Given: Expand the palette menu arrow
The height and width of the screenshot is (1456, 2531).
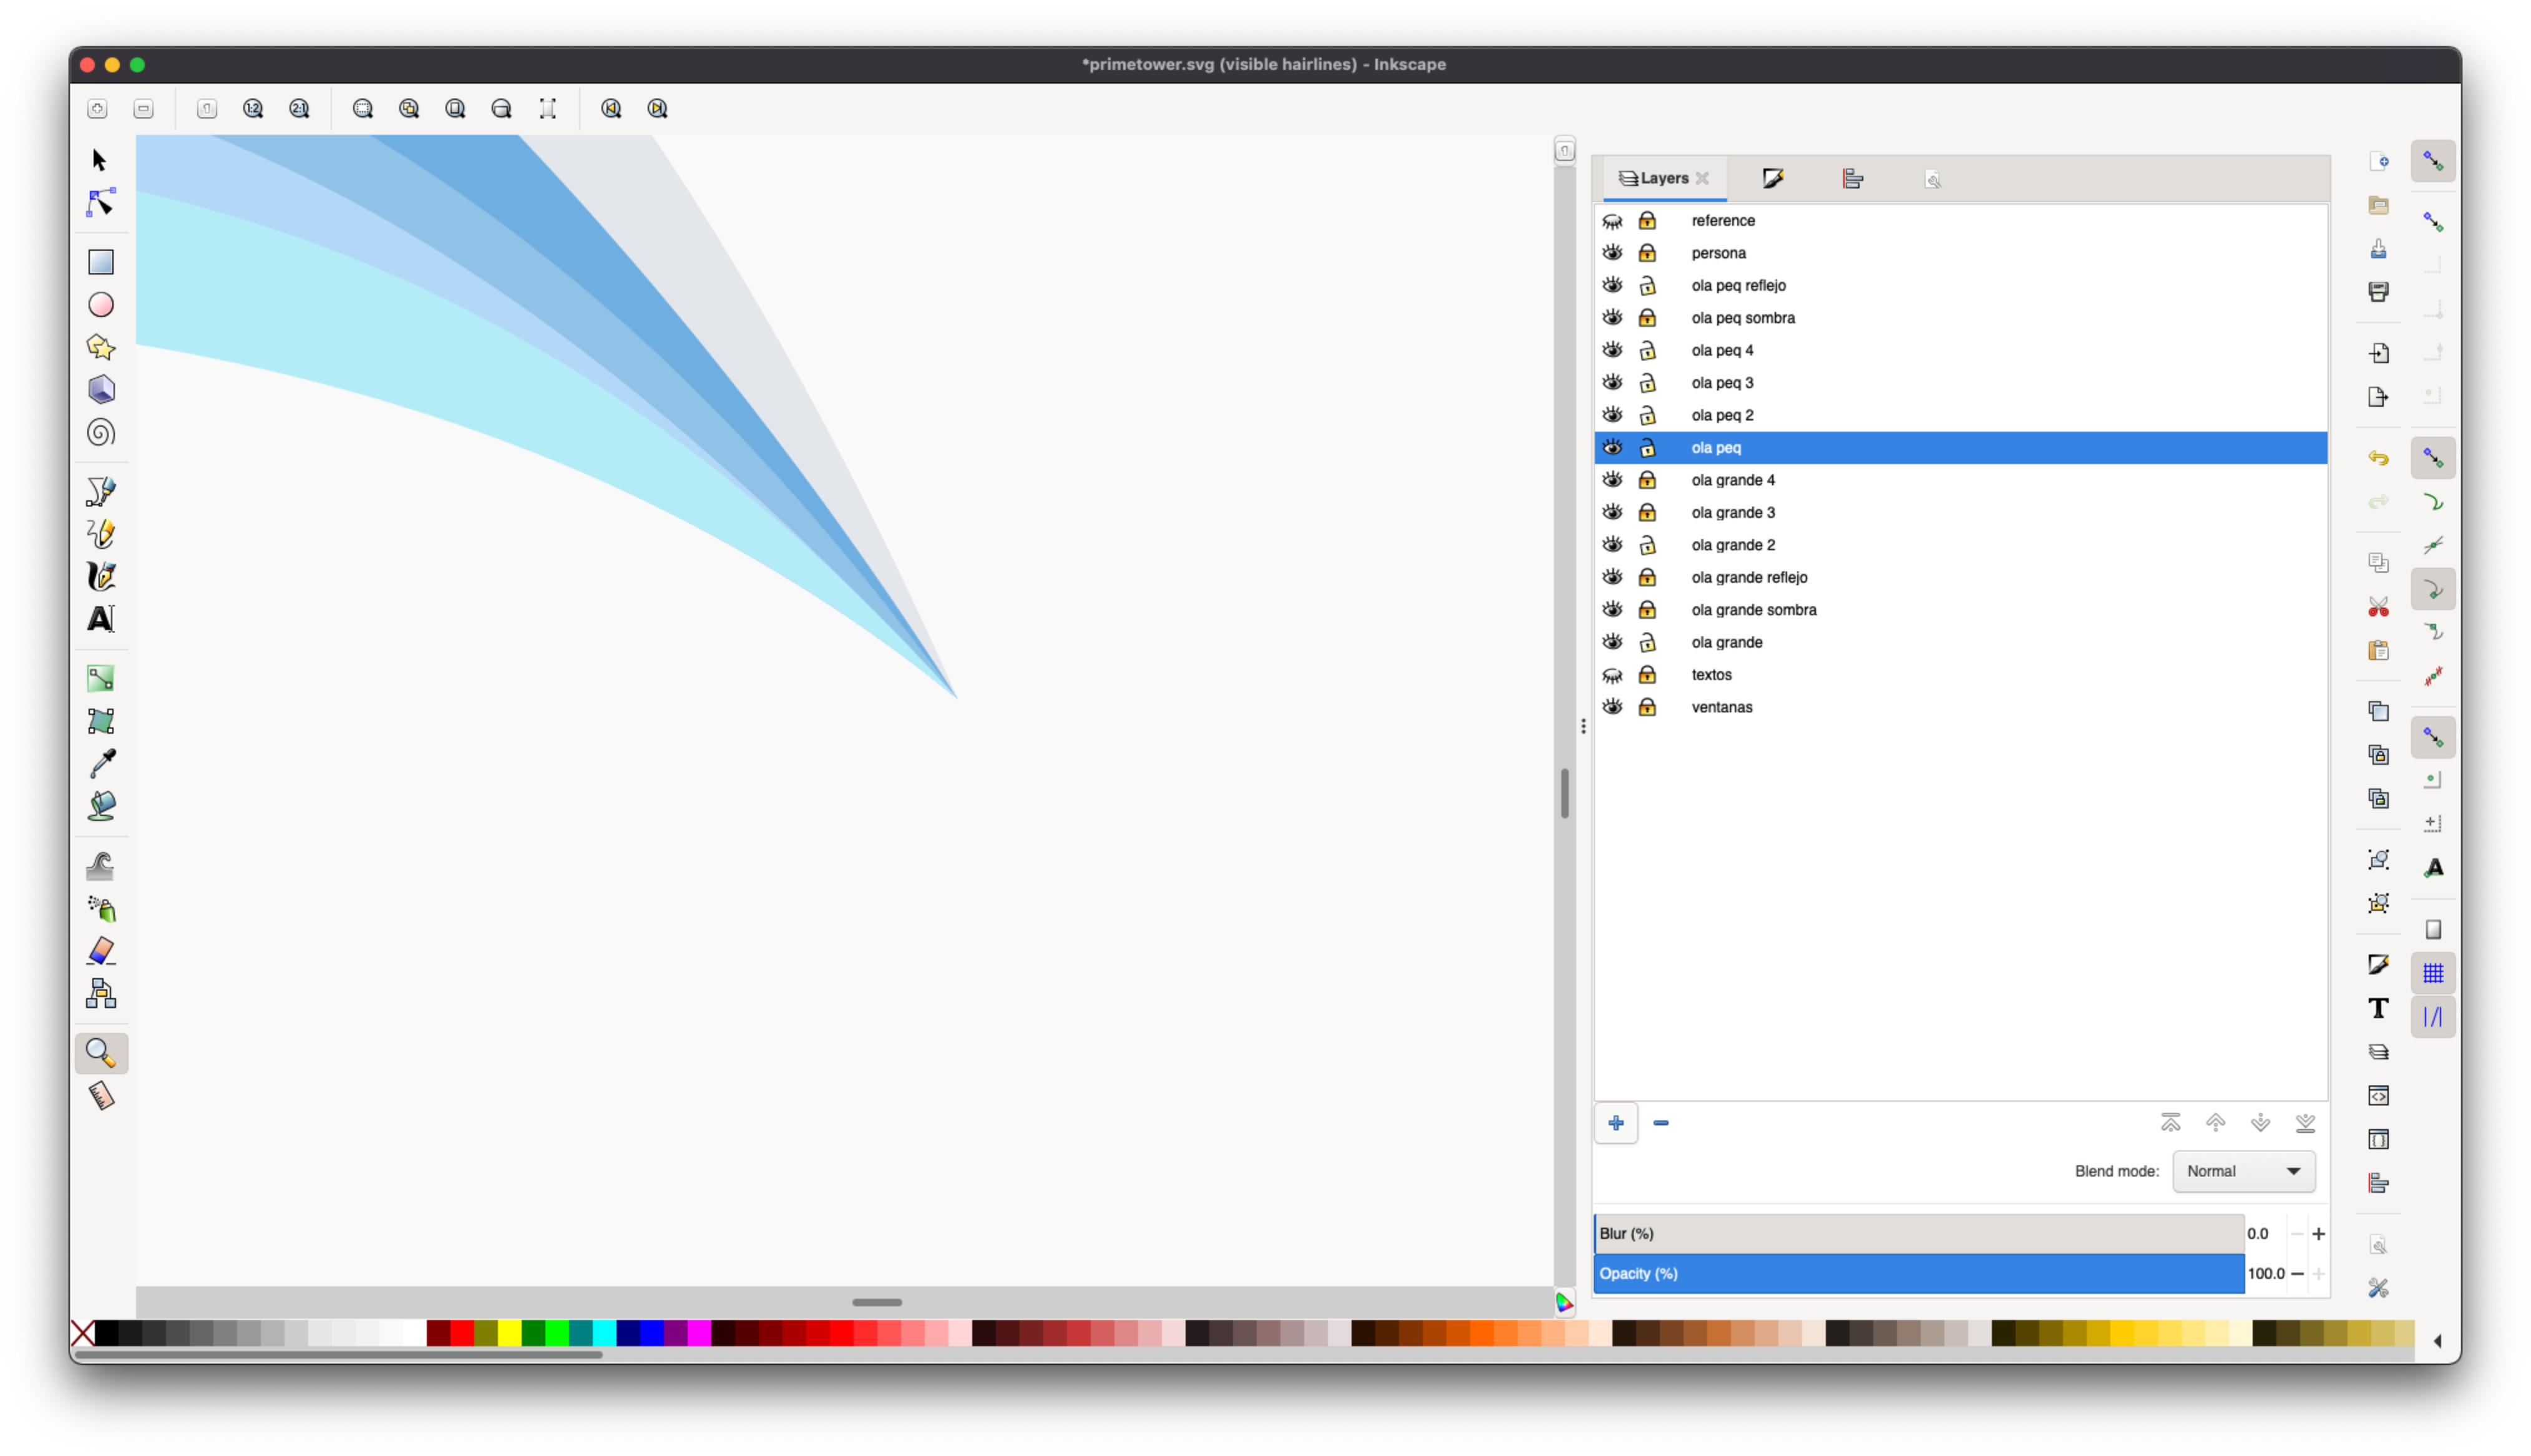Looking at the screenshot, I should coord(2437,1341).
